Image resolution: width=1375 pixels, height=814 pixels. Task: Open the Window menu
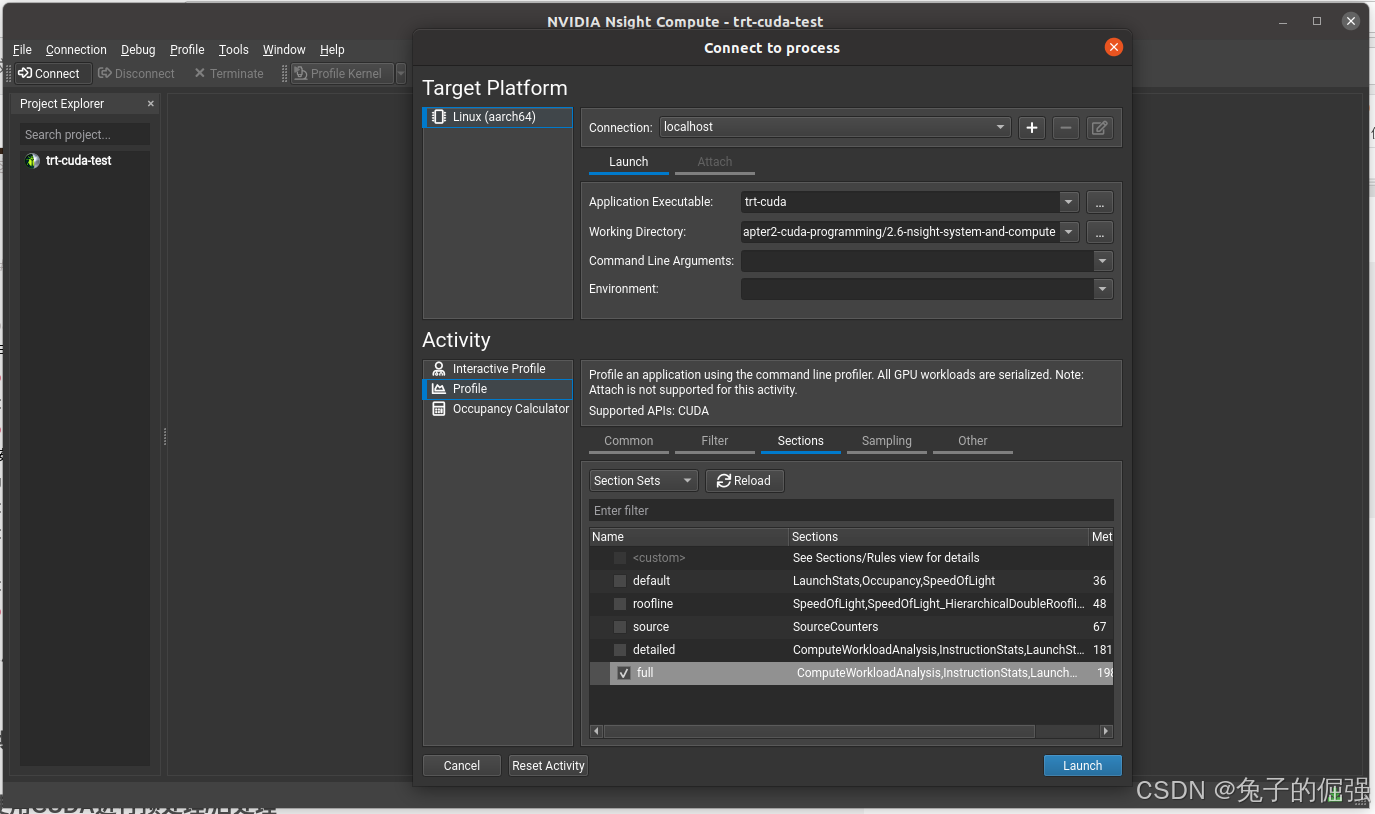(x=284, y=50)
